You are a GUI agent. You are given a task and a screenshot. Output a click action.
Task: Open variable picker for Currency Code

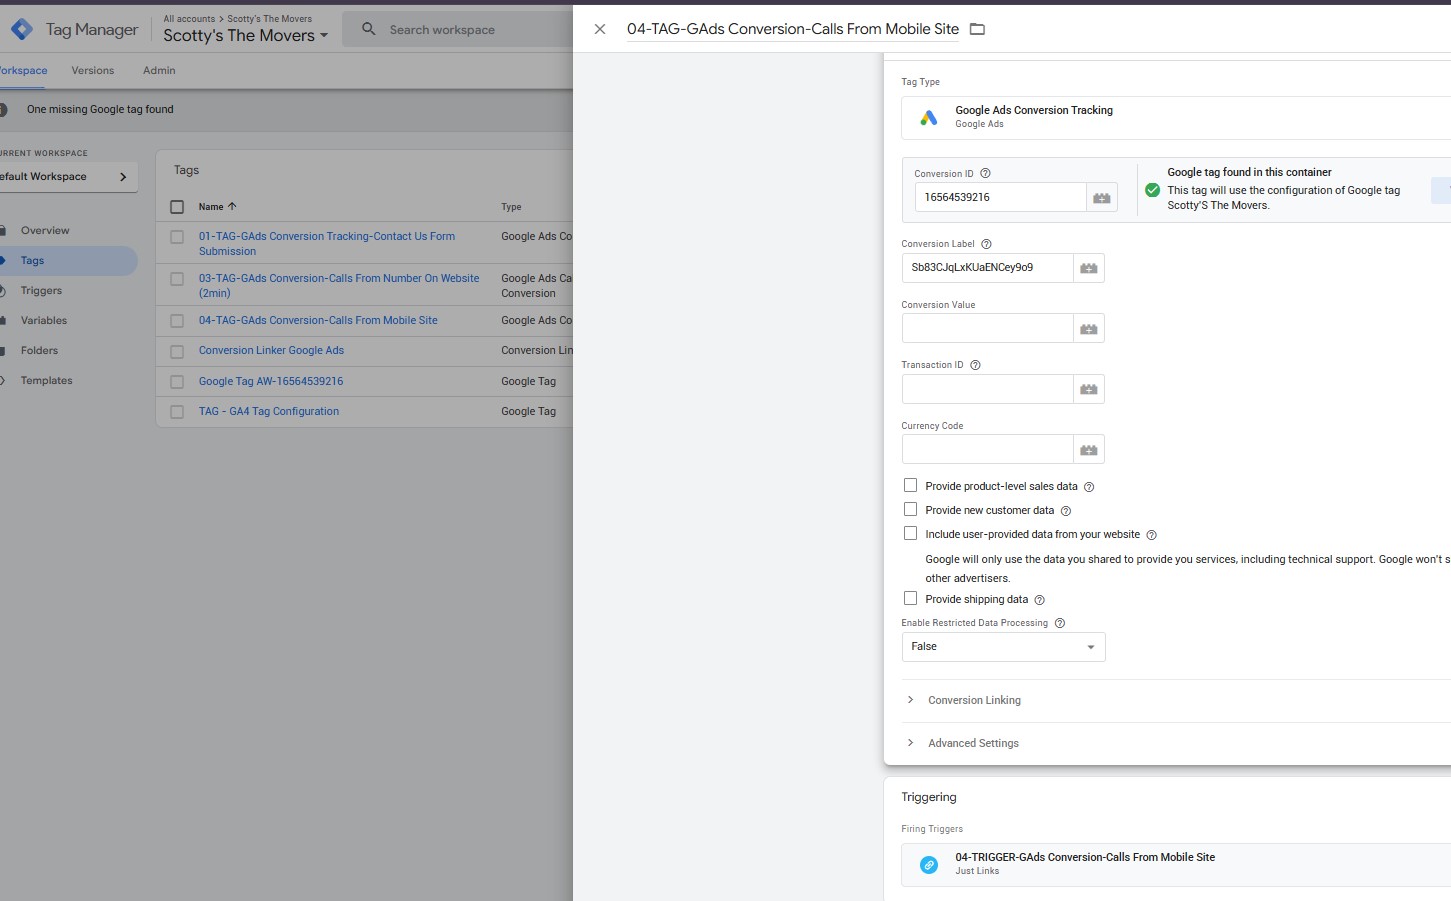tap(1089, 450)
